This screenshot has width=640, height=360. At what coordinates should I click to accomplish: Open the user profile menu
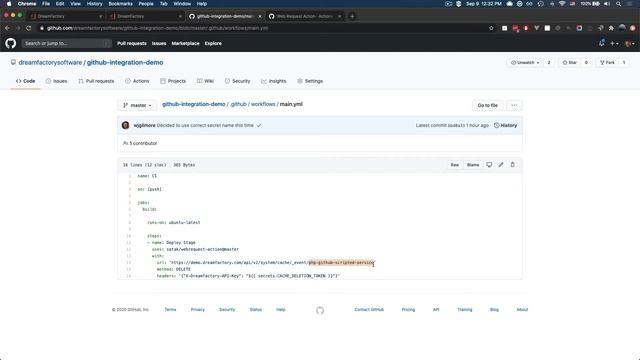[x=630, y=43]
